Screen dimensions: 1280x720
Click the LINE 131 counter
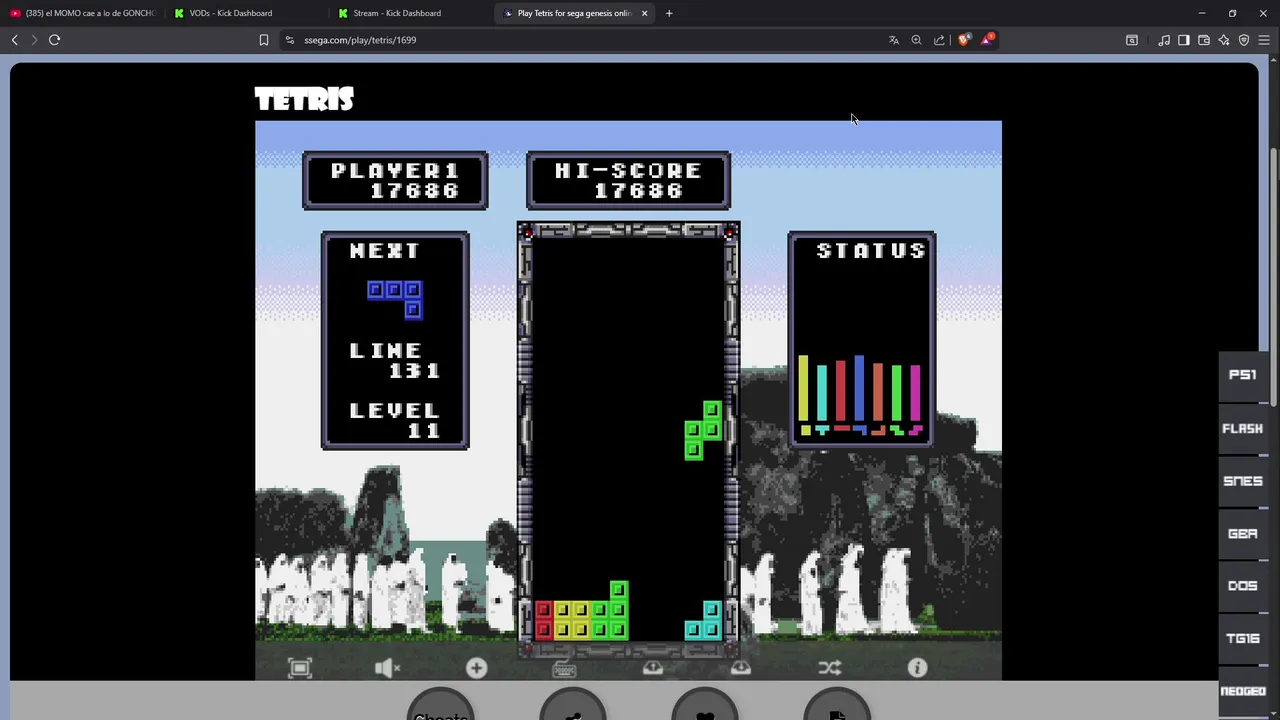point(395,360)
